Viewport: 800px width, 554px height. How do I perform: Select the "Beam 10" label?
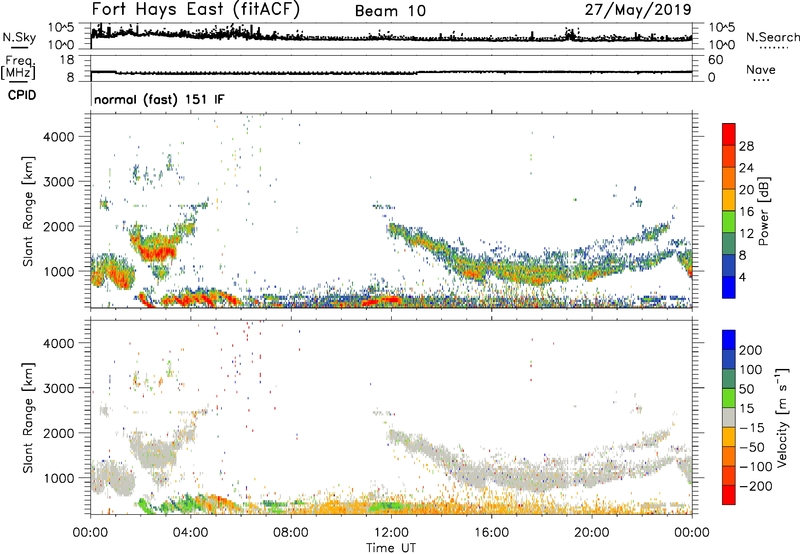pyautogui.click(x=390, y=11)
